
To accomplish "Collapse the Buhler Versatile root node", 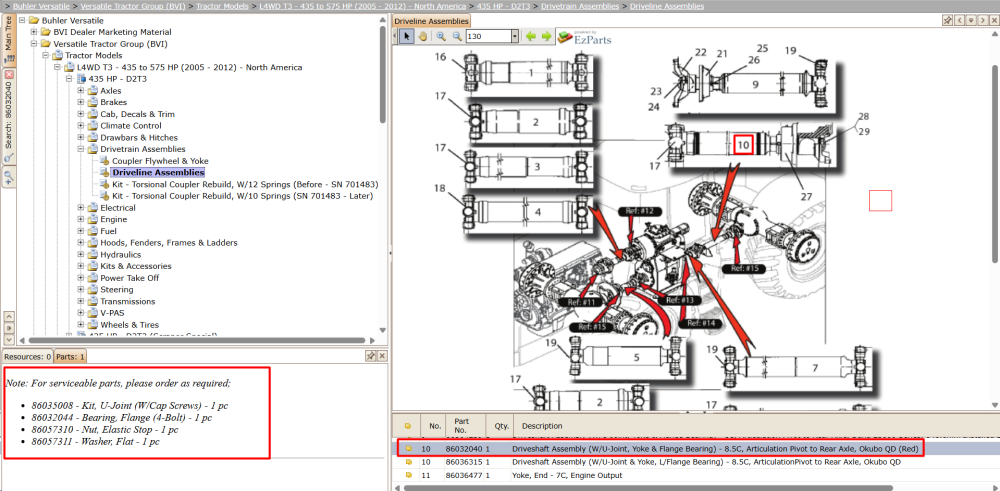I will tap(22, 20).
